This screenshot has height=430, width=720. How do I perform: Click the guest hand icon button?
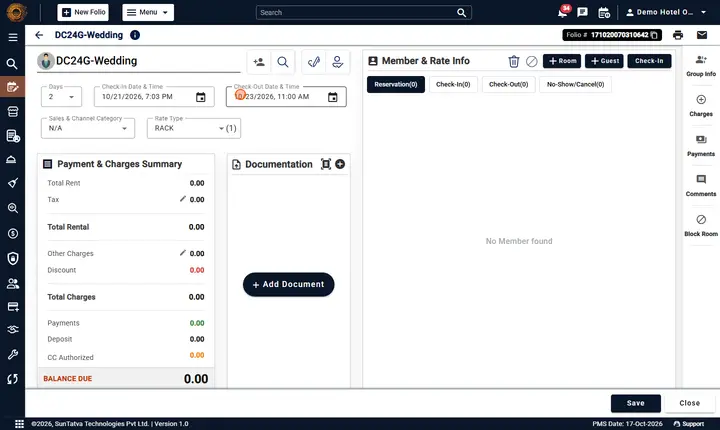point(338,62)
